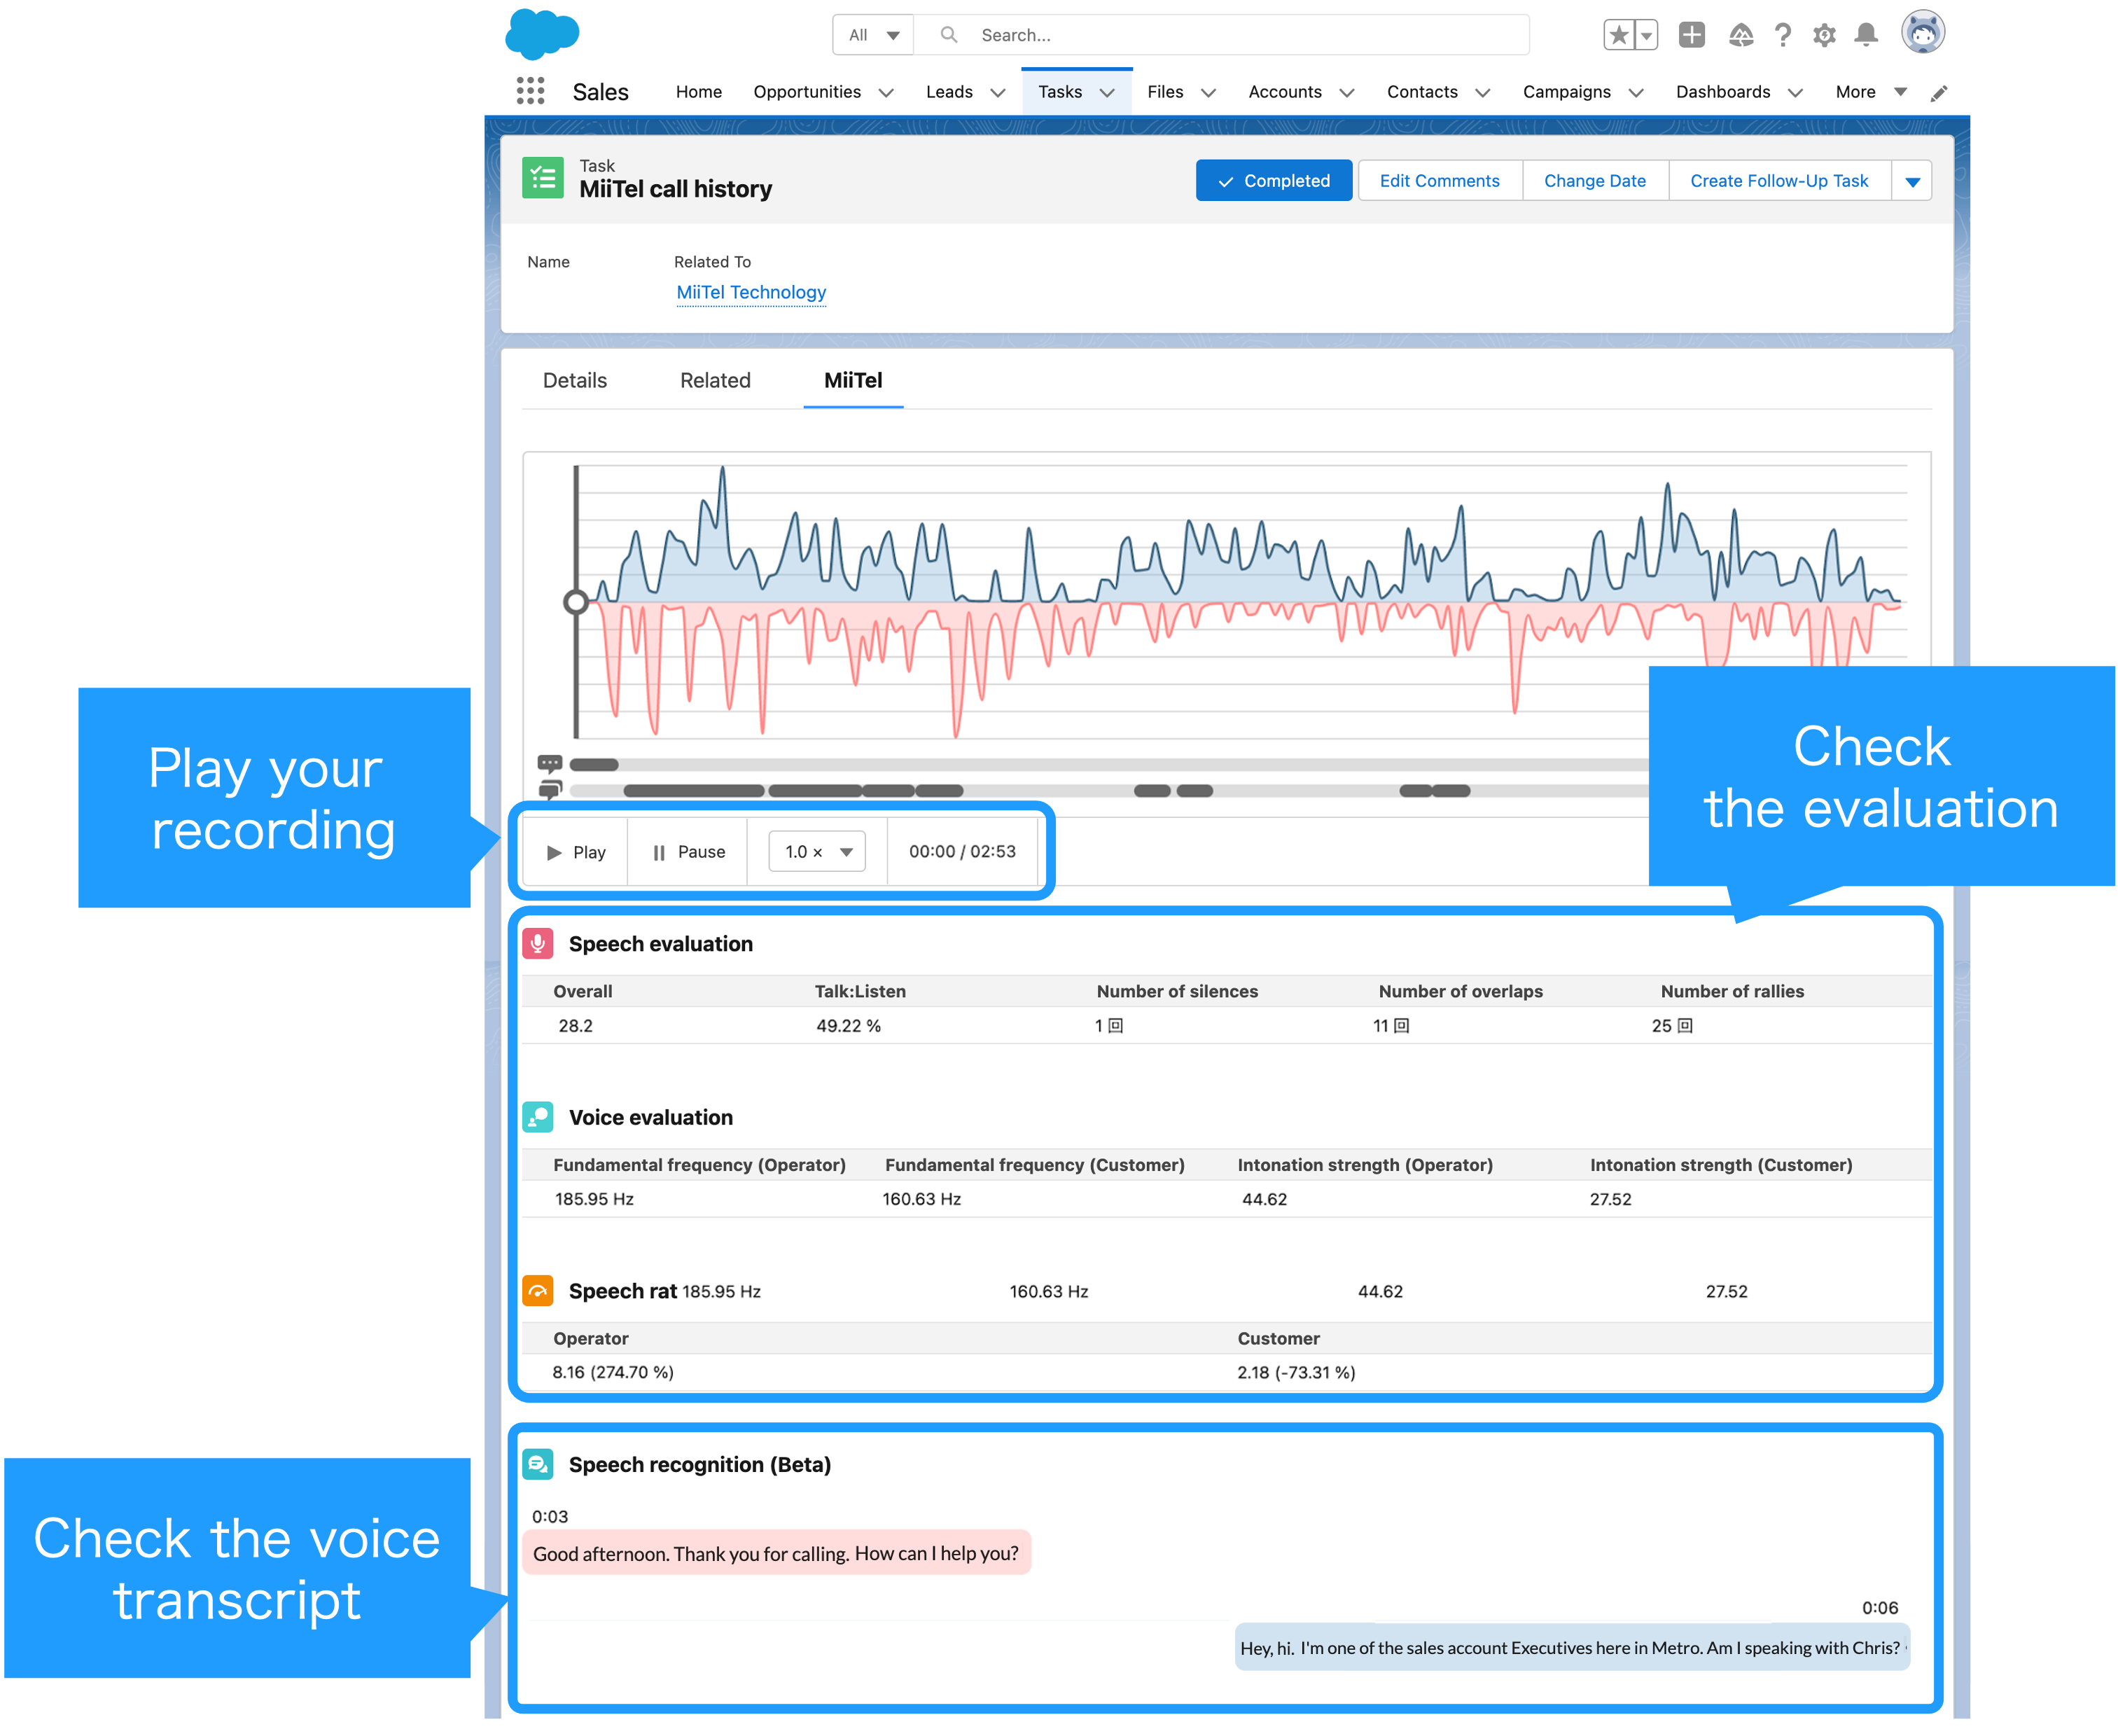2118x1736 pixels.
Task: Click the Speech rate gauge icon
Action: [x=538, y=1290]
